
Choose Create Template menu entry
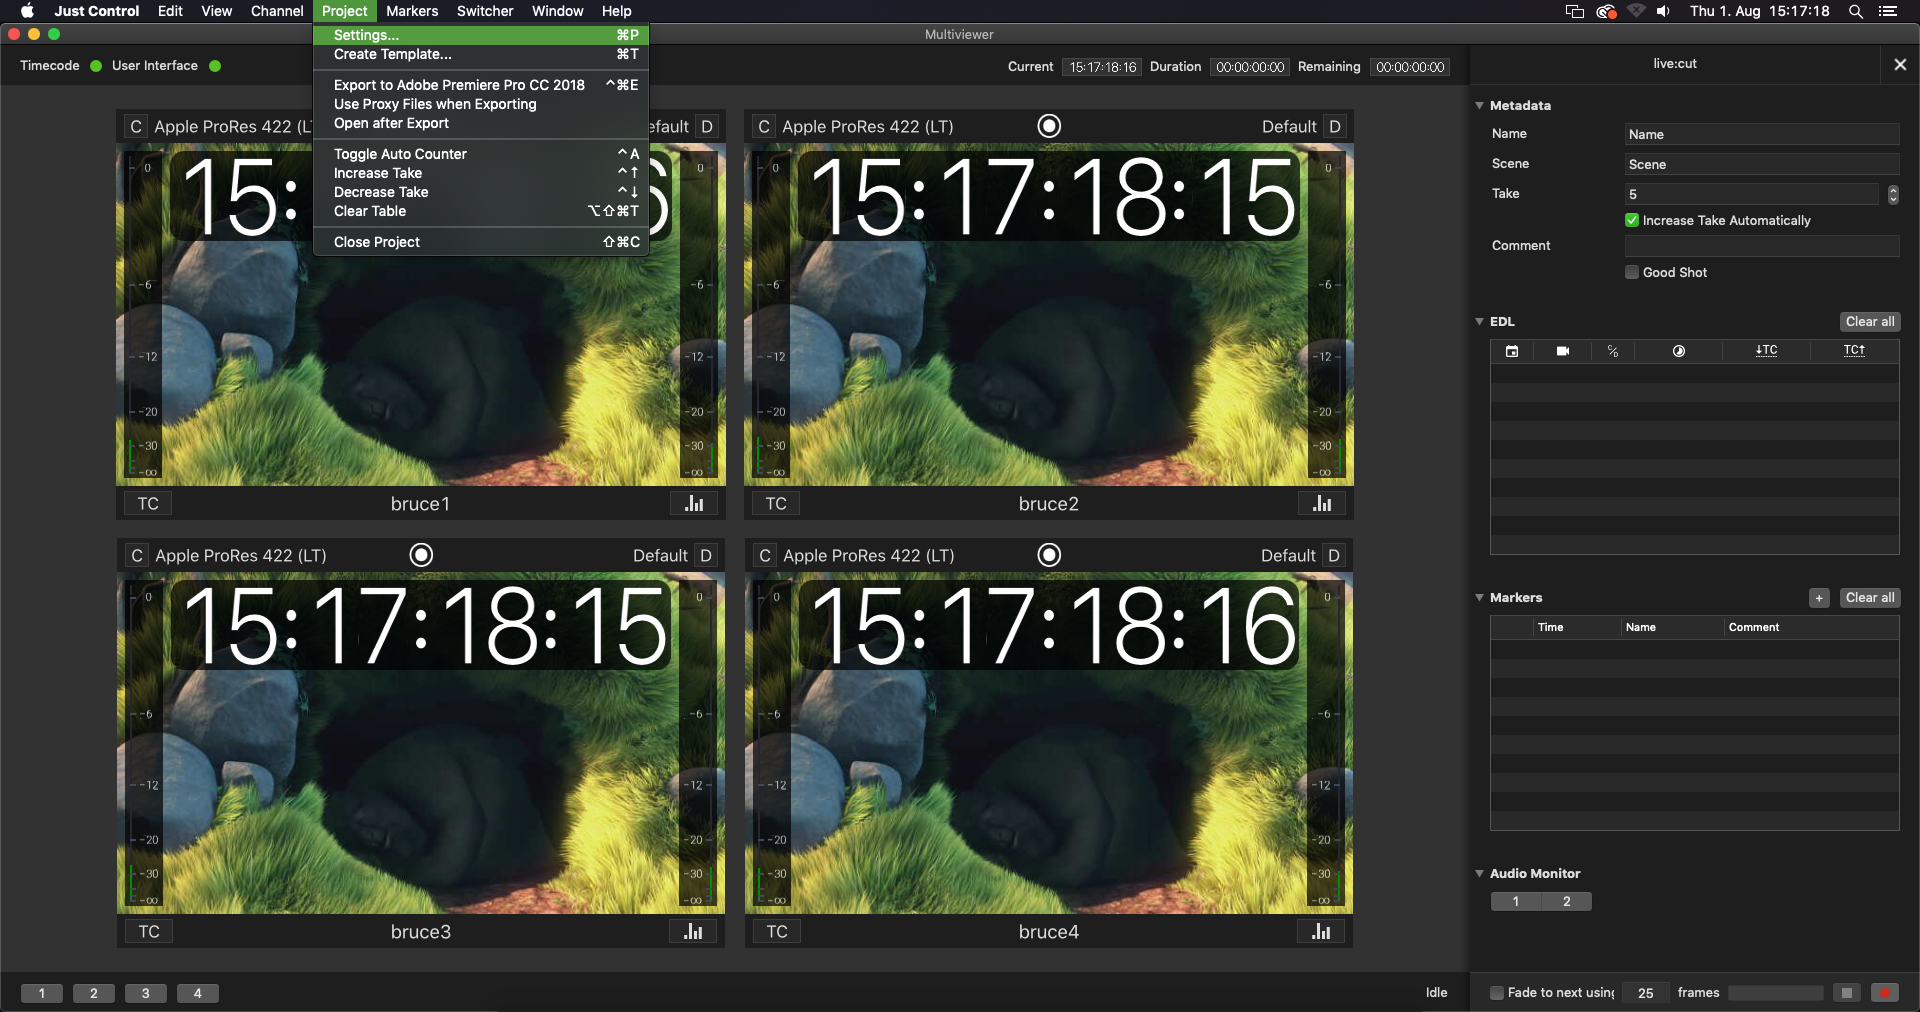click(x=481, y=54)
